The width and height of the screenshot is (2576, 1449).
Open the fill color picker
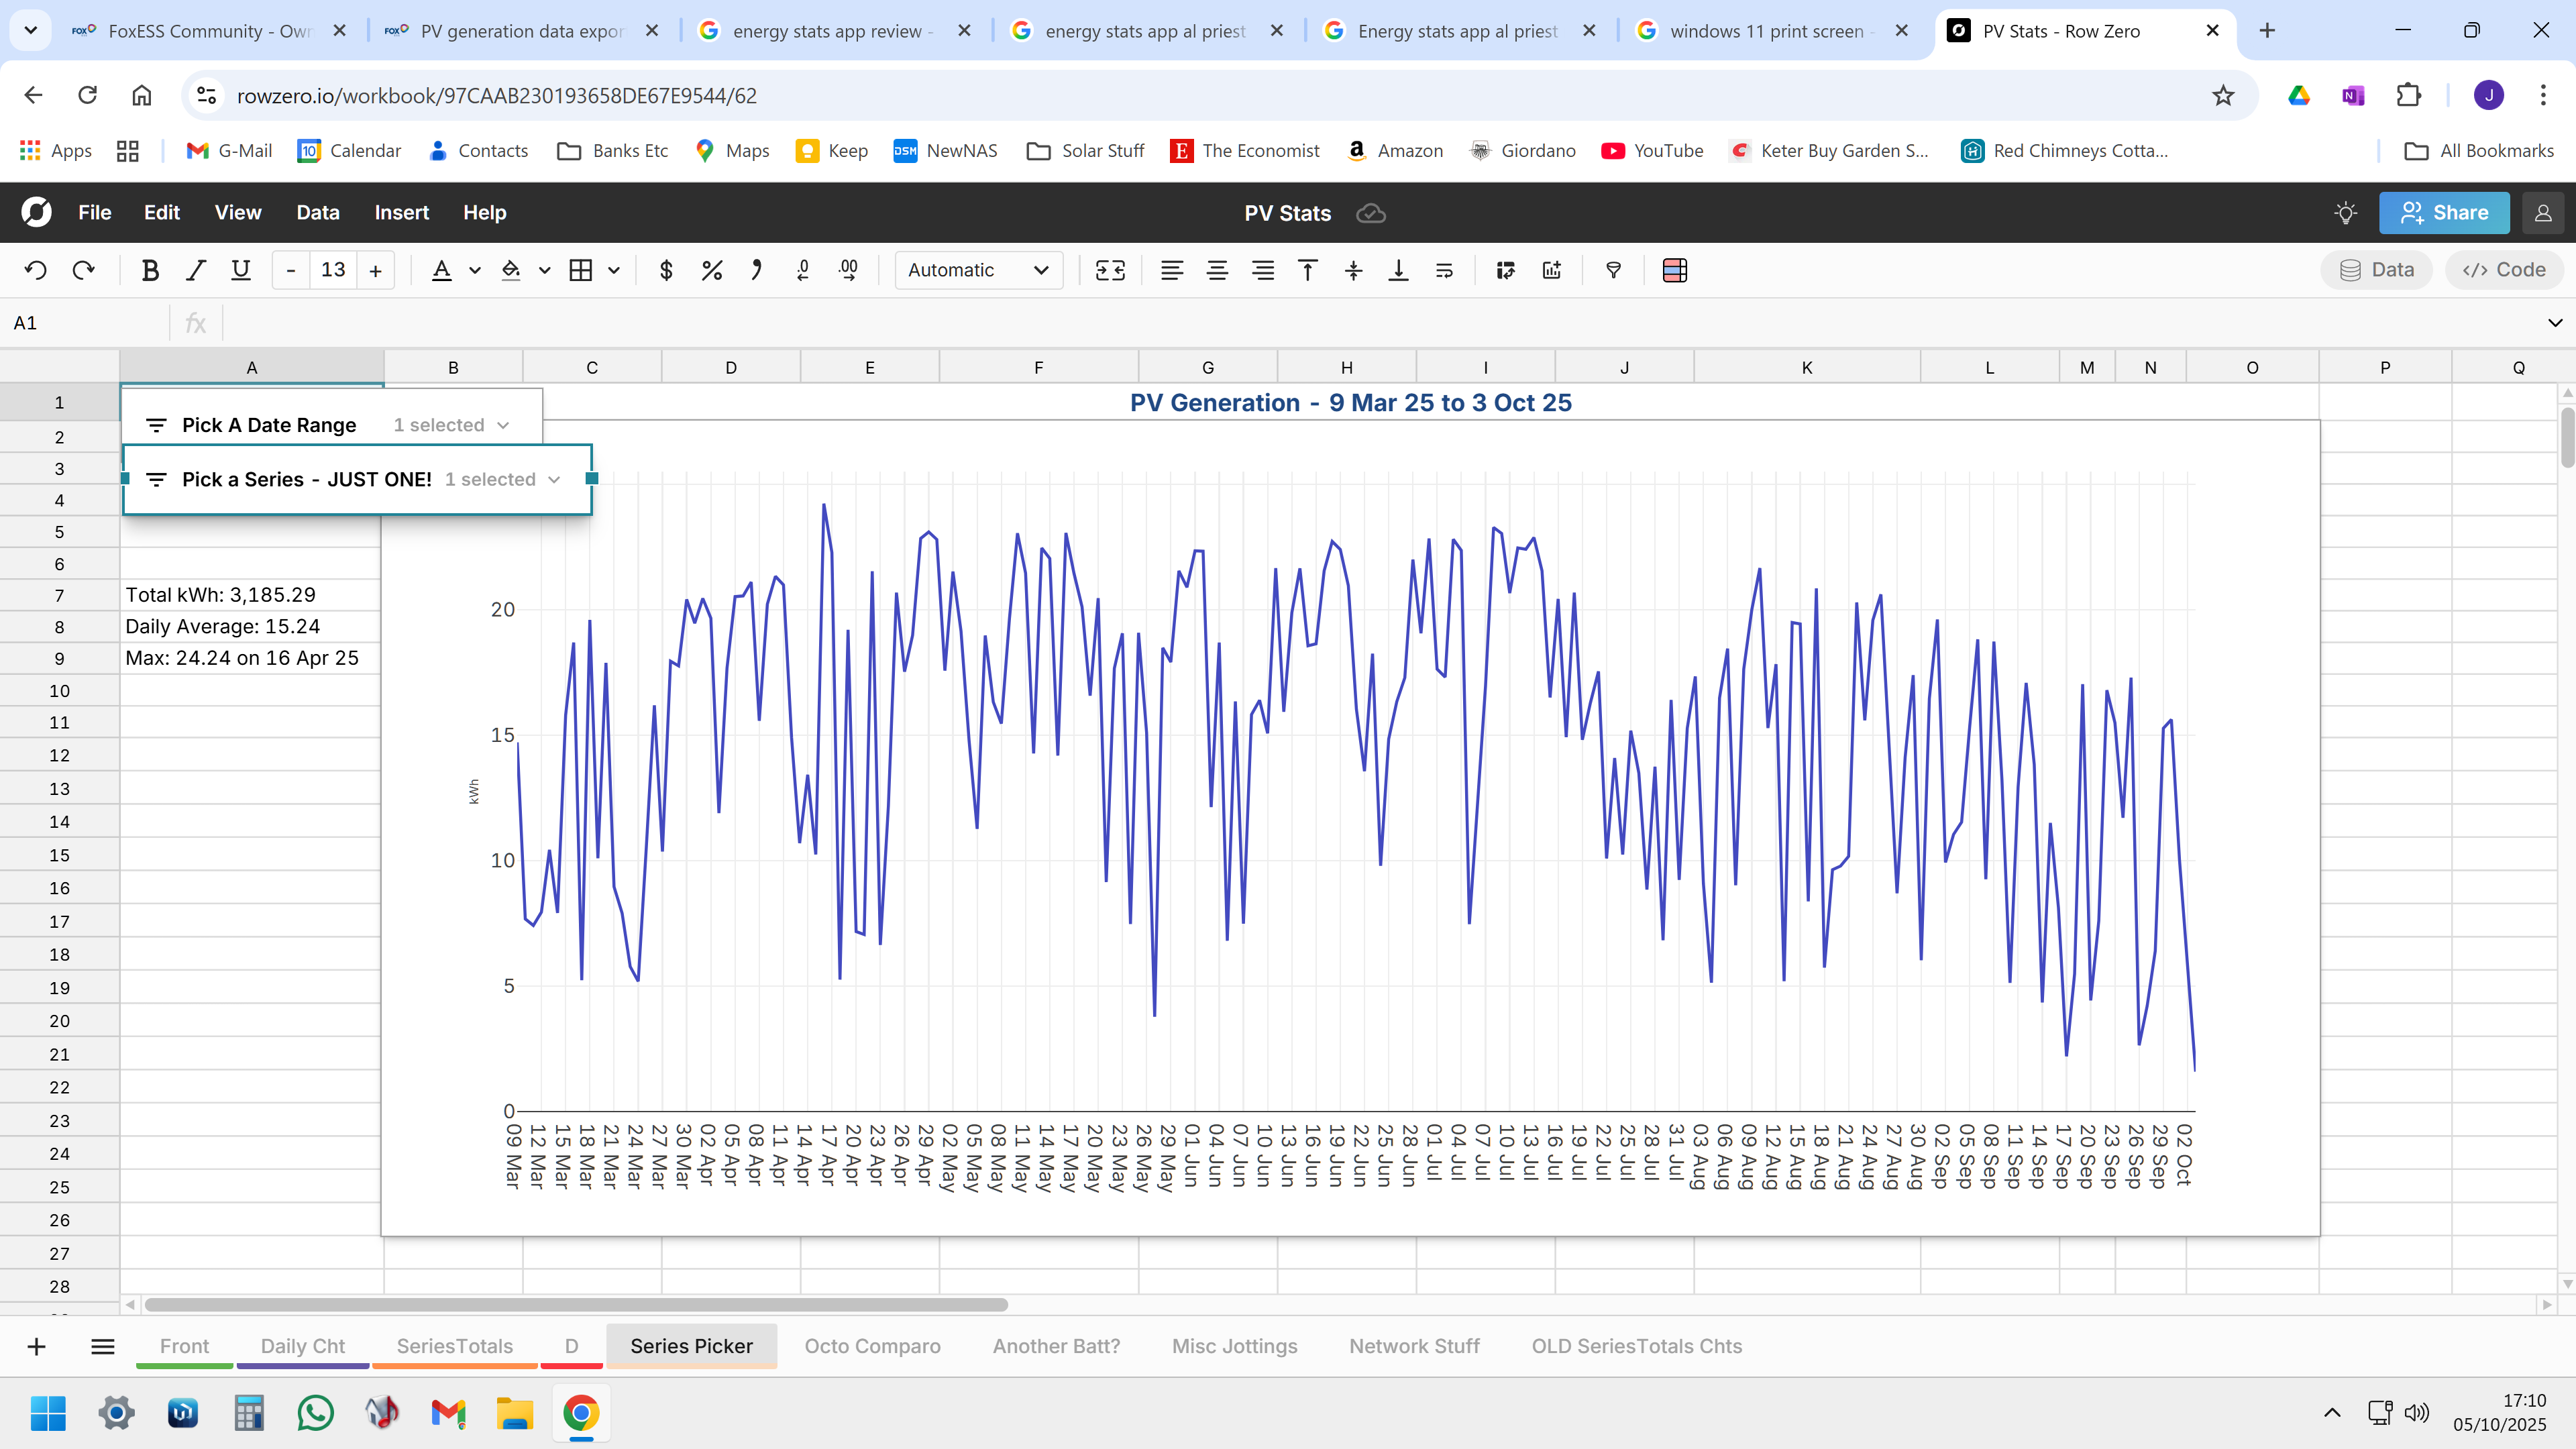(511, 270)
